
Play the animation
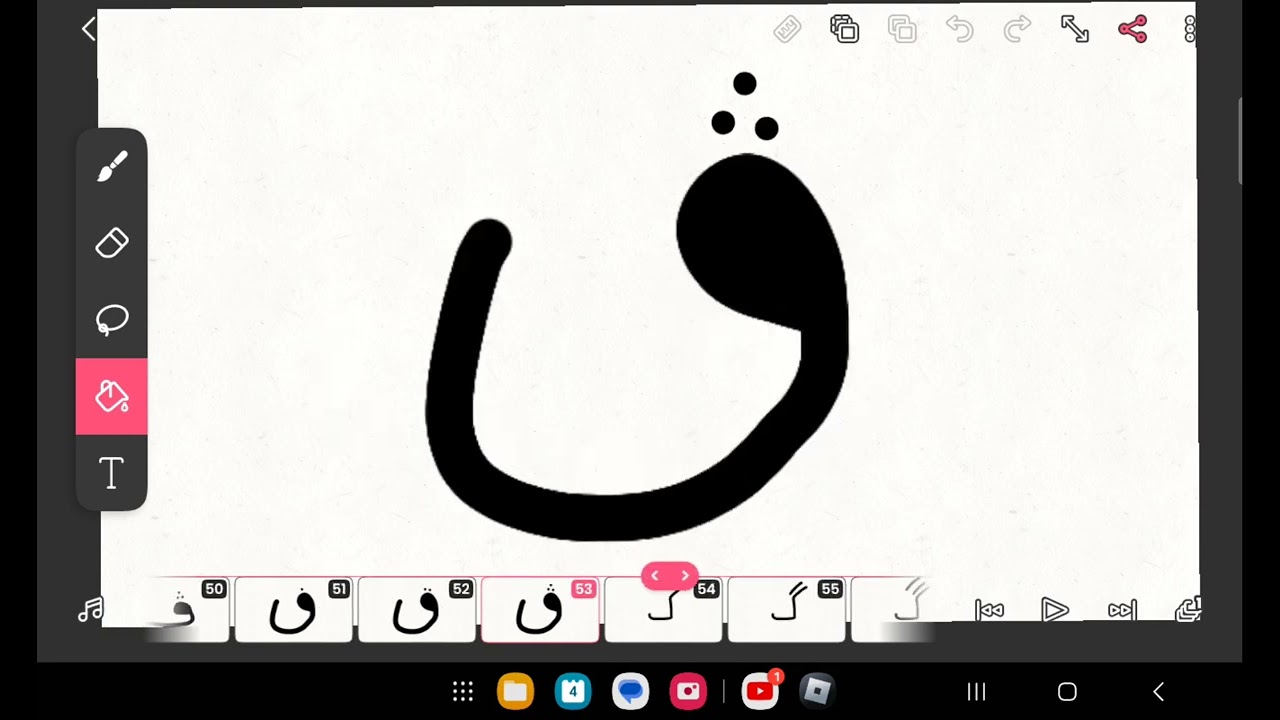(1055, 610)
